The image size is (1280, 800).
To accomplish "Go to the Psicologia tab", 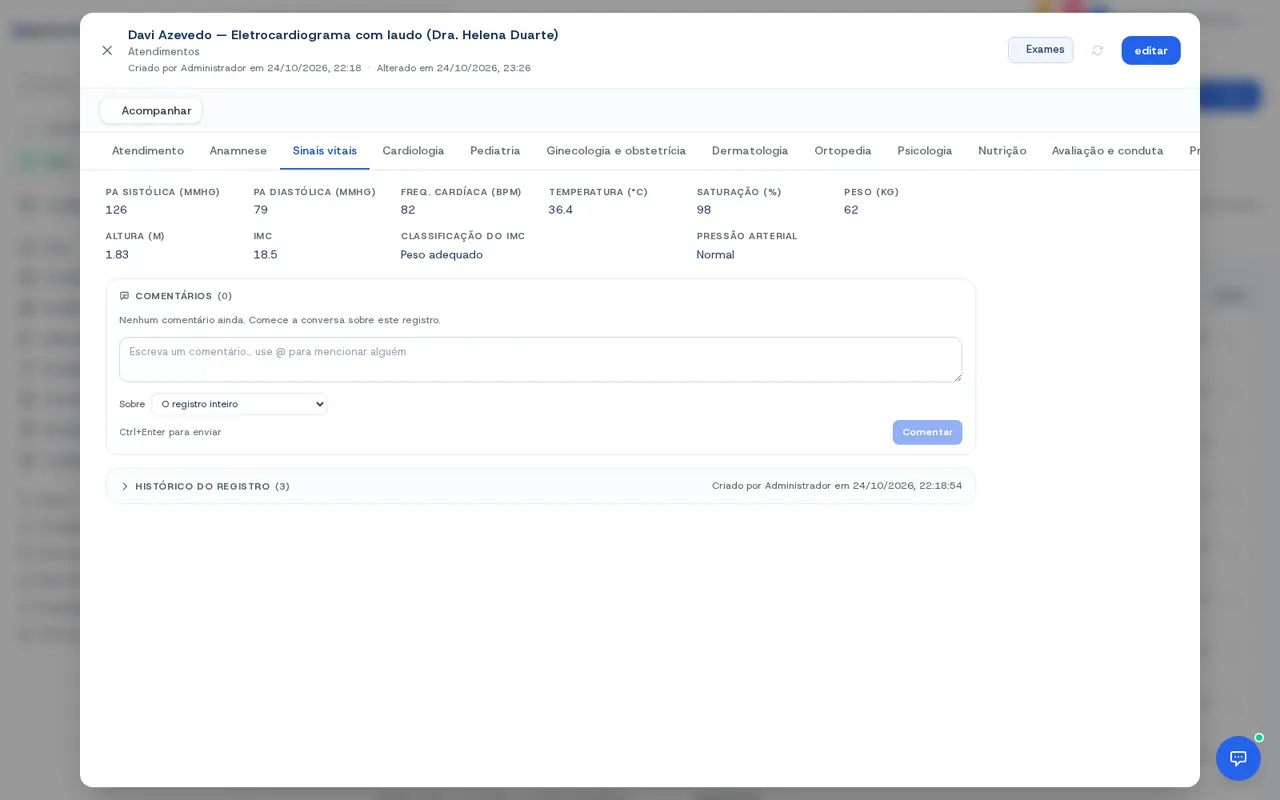I will pos(925,151).
